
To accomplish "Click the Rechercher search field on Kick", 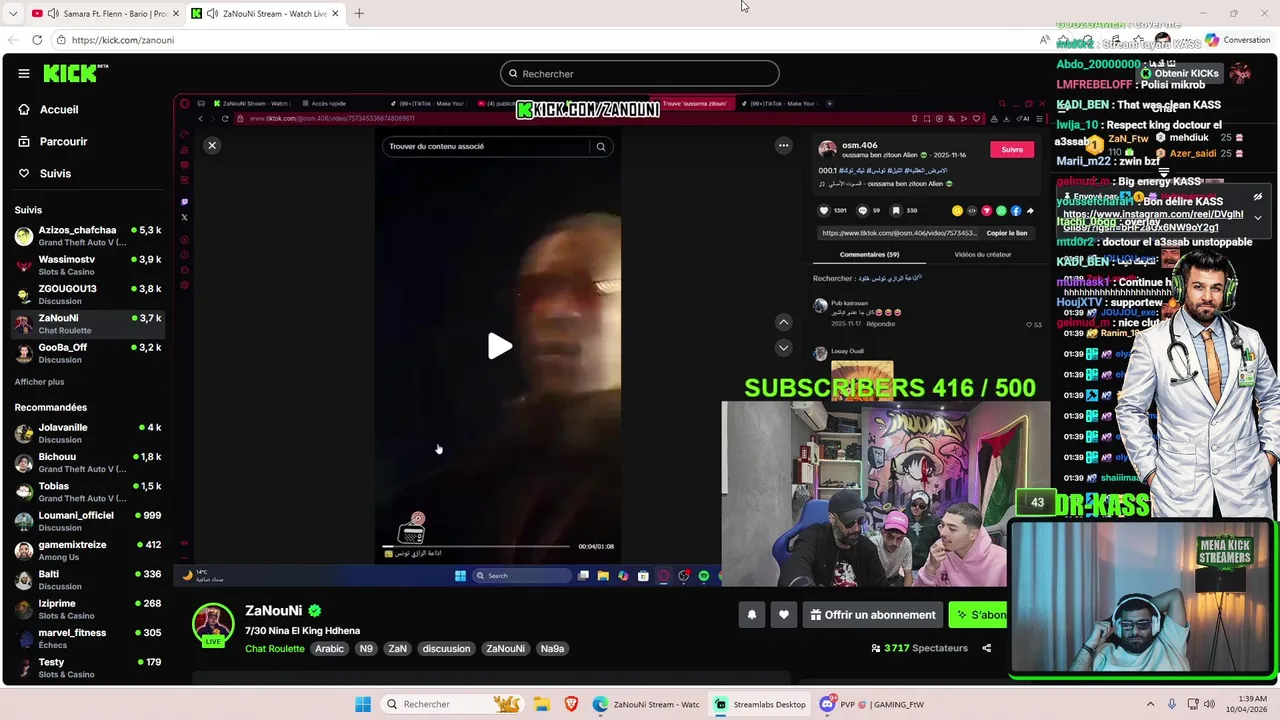I will click(640, 73).
